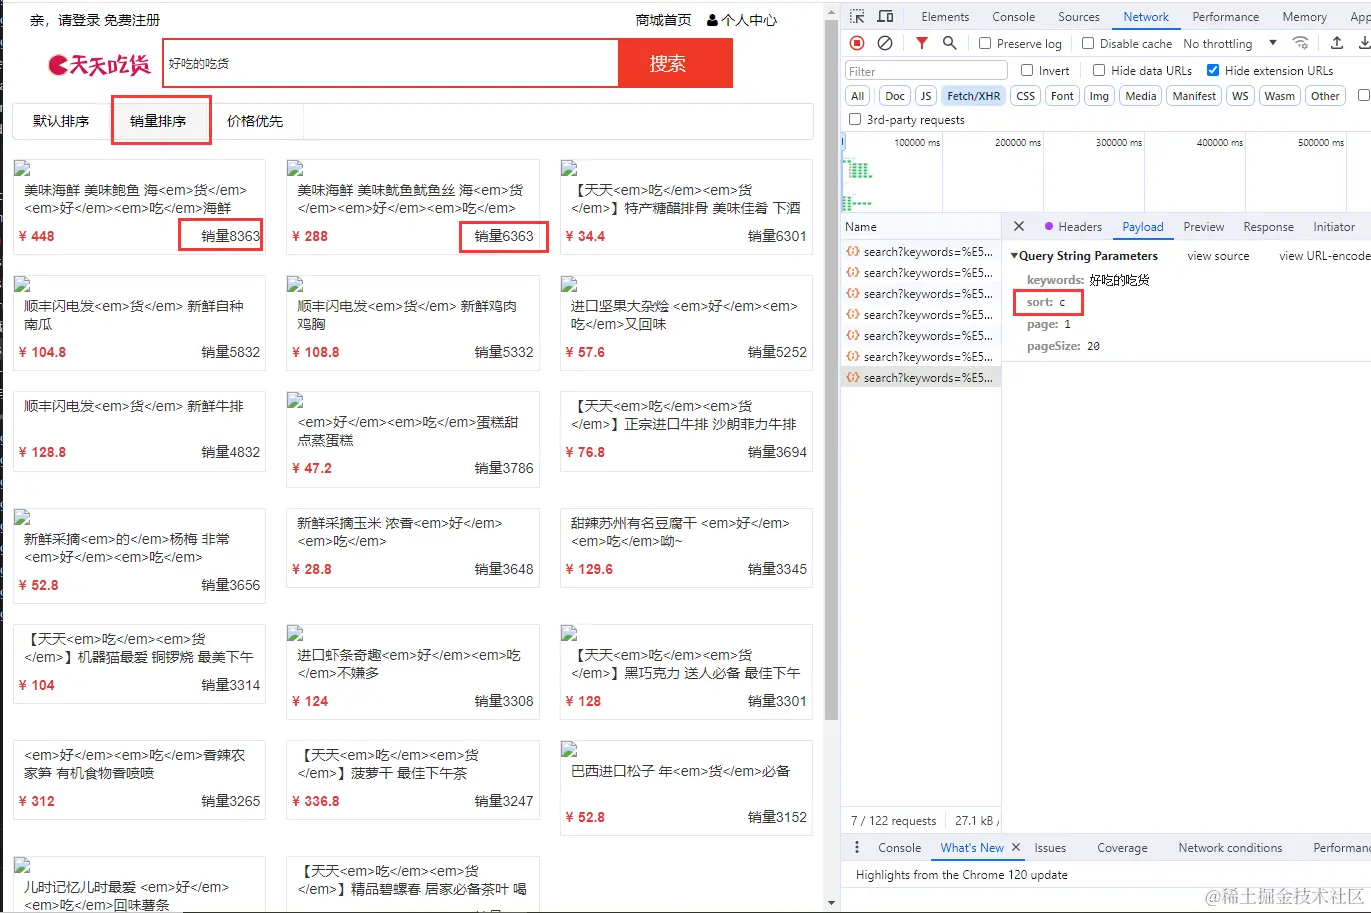Open the Performance panel tab
Image resolution: width=1371 pixels, height=913 pixels.
pyautogui.click(x=1225, y=17)
